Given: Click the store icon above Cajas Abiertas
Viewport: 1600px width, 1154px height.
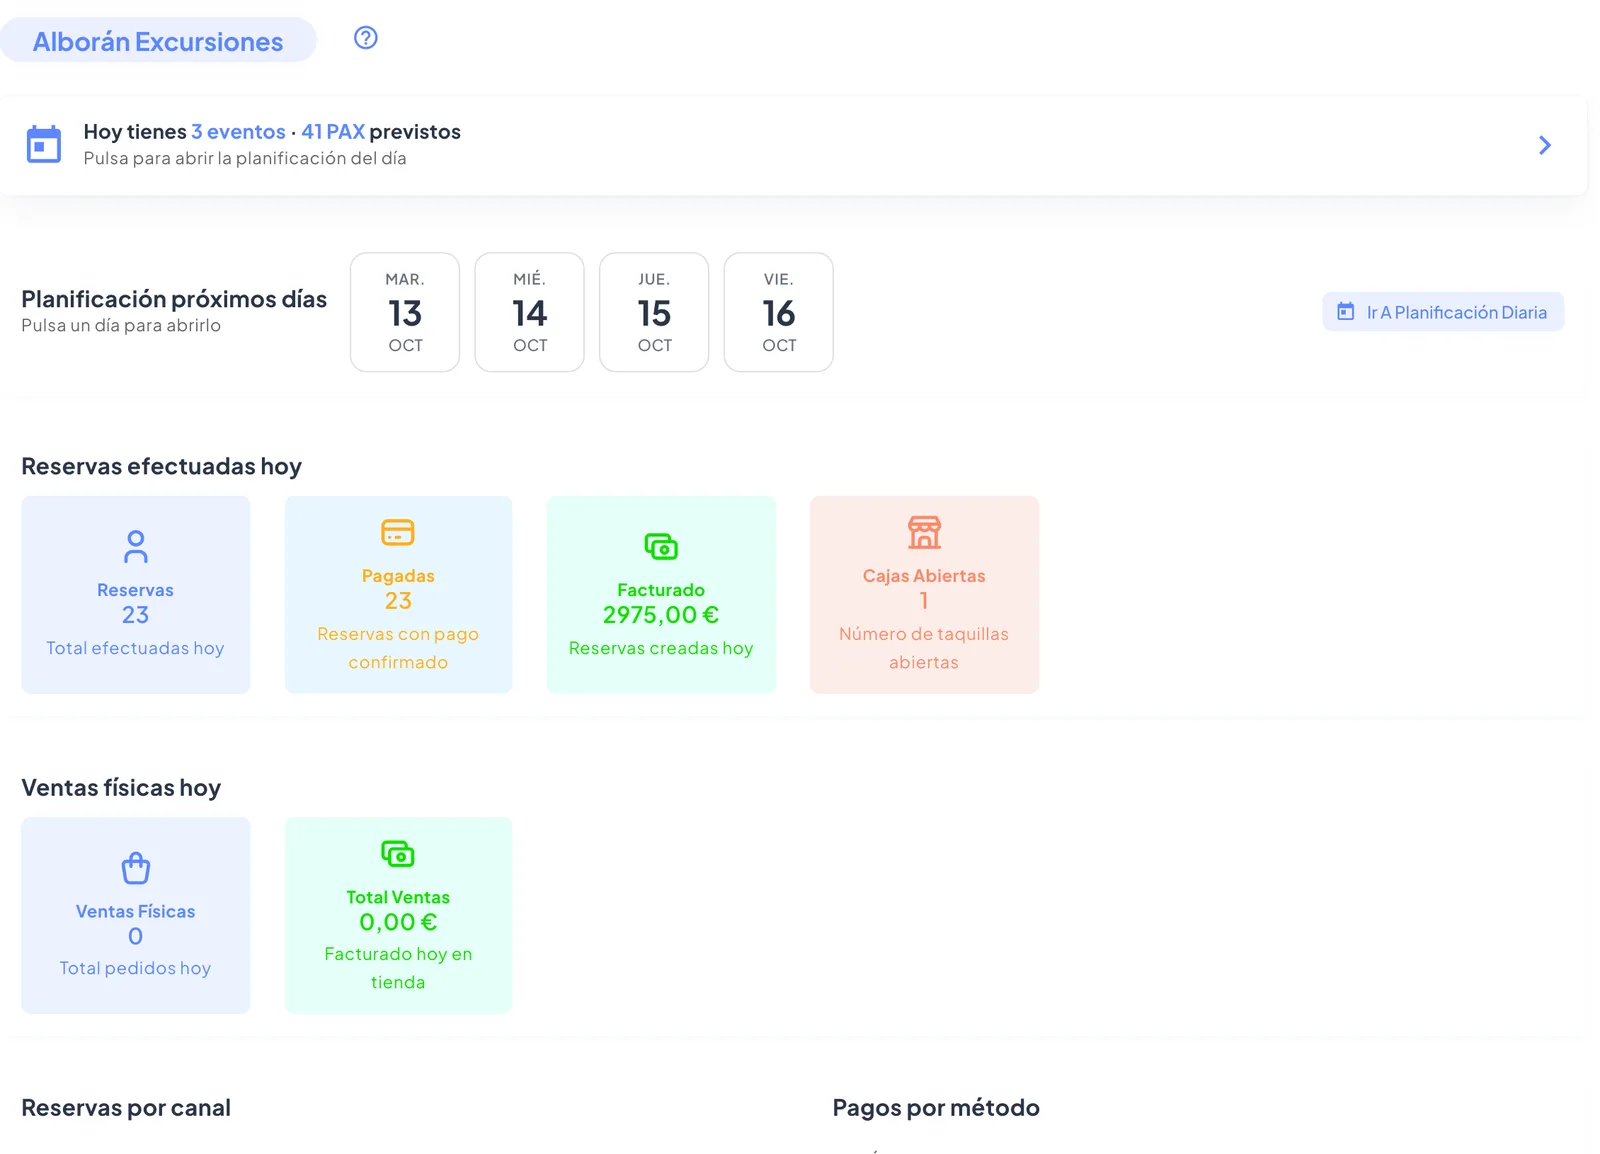Looking at the screenshot, I should (x=924, y=532).
